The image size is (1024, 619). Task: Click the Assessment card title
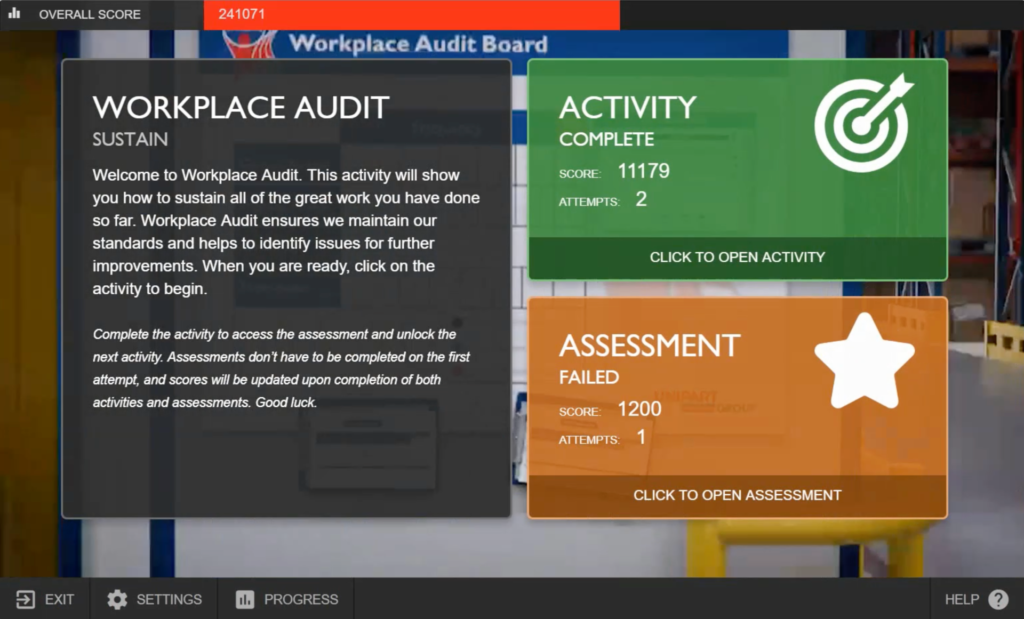(649, 346)
